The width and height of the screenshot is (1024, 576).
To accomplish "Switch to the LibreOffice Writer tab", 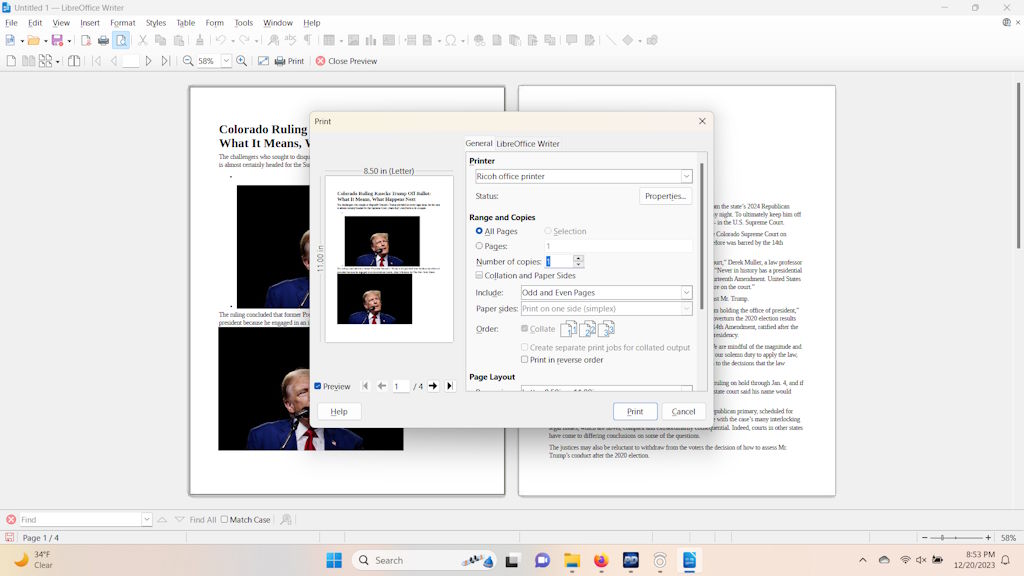I will 528,144.
